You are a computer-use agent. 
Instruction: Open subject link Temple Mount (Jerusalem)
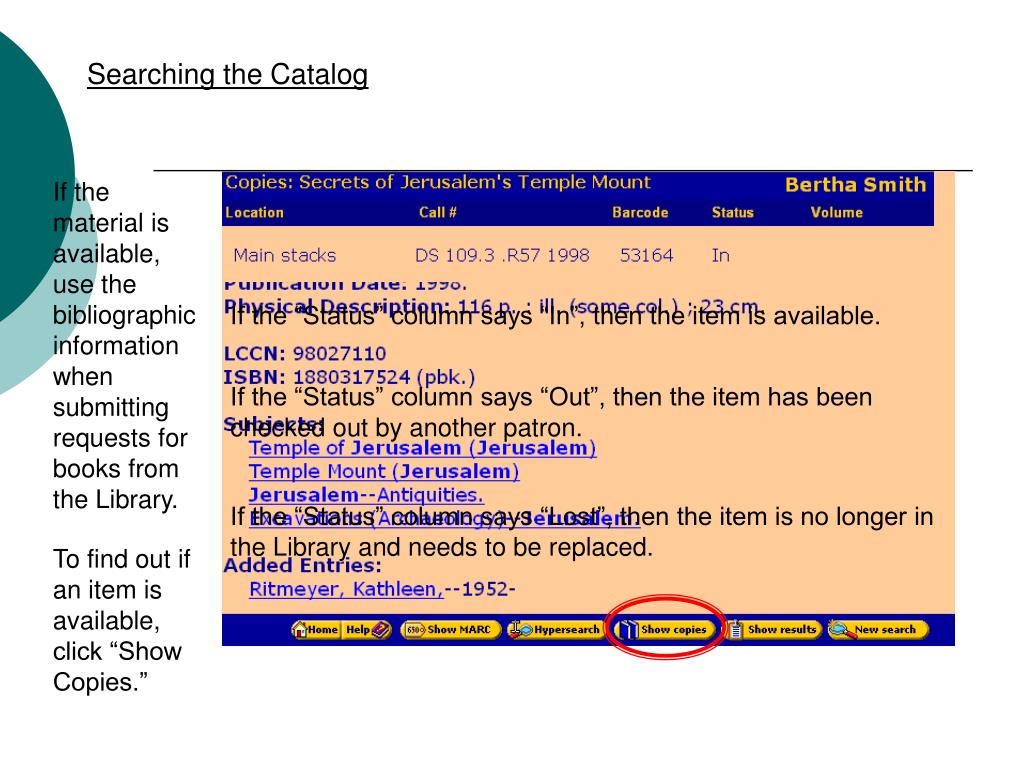pyautogui.click(x=384, y=472)
